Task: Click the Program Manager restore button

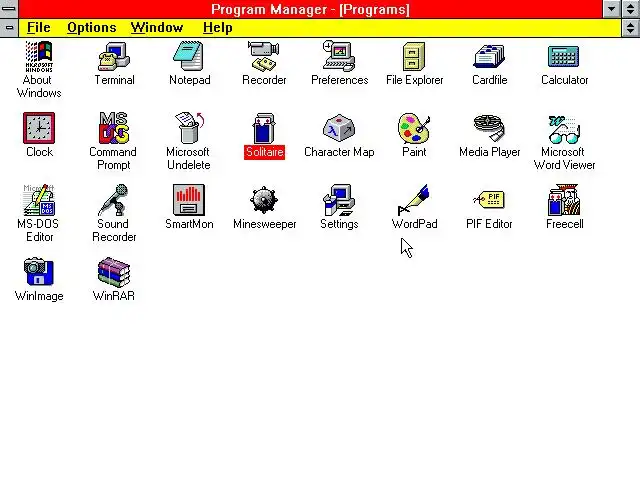Action: [631, 9]
